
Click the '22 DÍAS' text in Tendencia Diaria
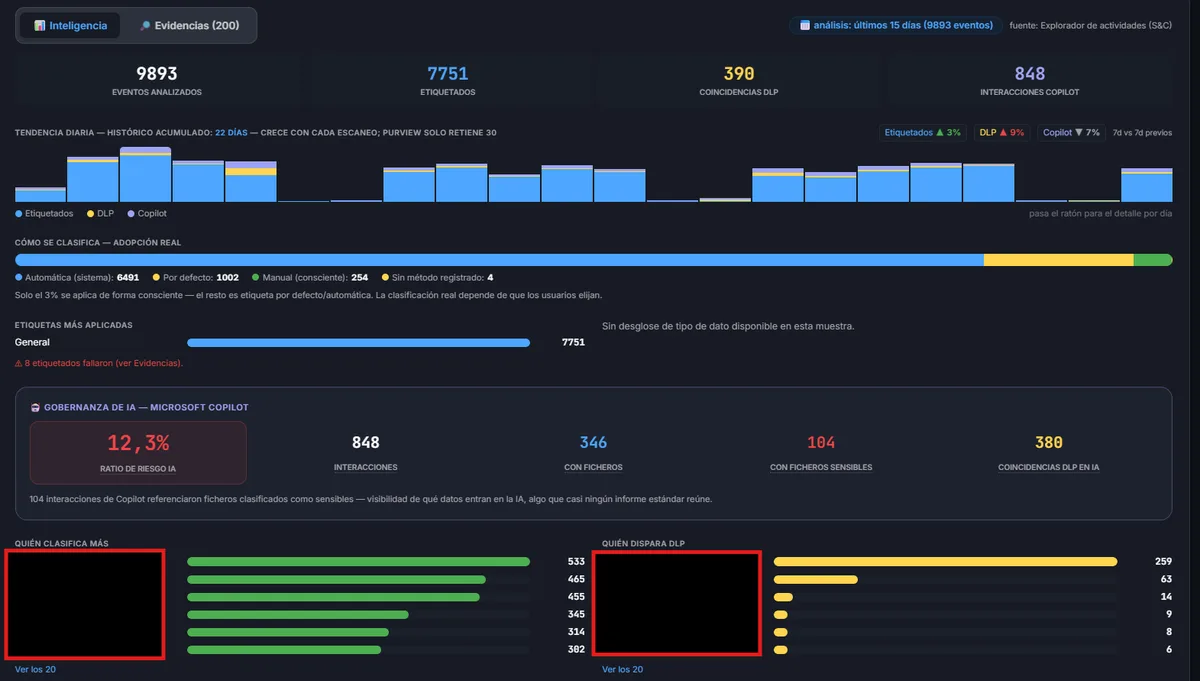click(231, 133)
